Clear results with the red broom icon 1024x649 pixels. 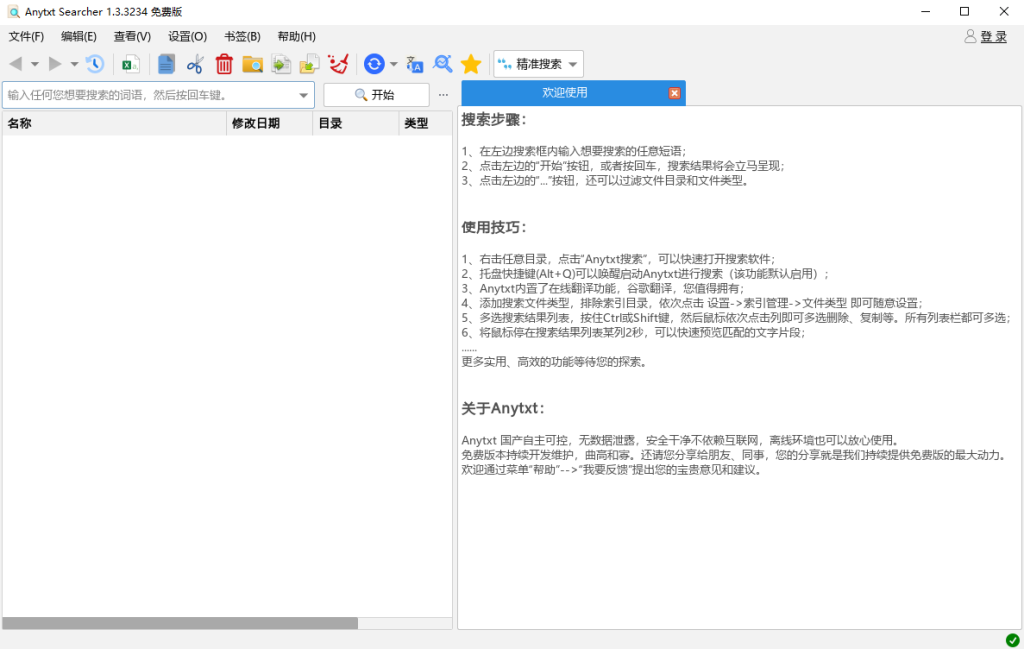[338, 64]
